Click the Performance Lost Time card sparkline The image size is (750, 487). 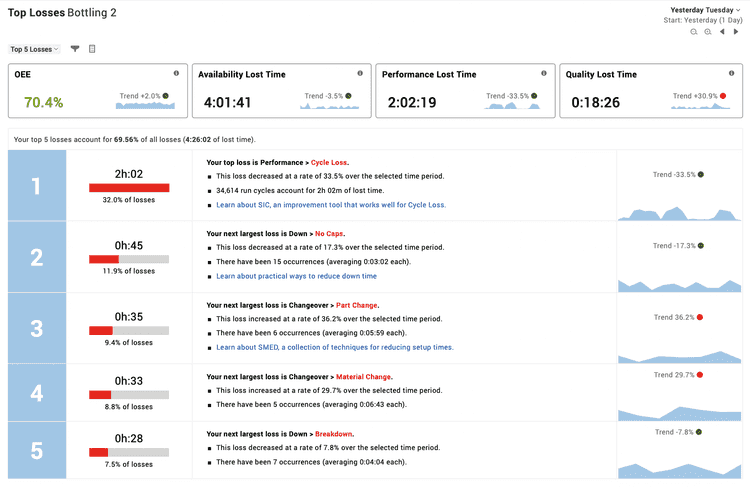[x=512, y=106]
